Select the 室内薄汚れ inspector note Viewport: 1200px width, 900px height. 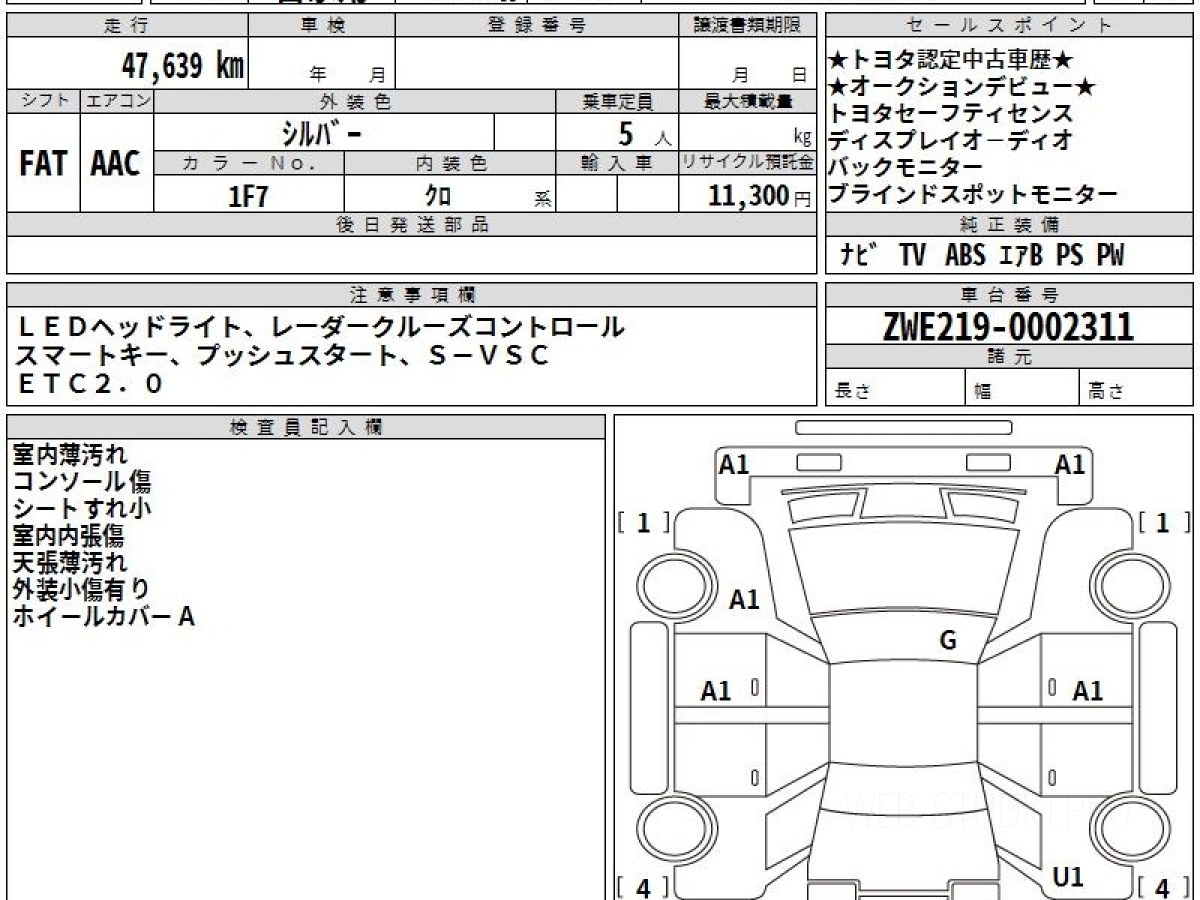pyautogui.click(x=70, y=456)
